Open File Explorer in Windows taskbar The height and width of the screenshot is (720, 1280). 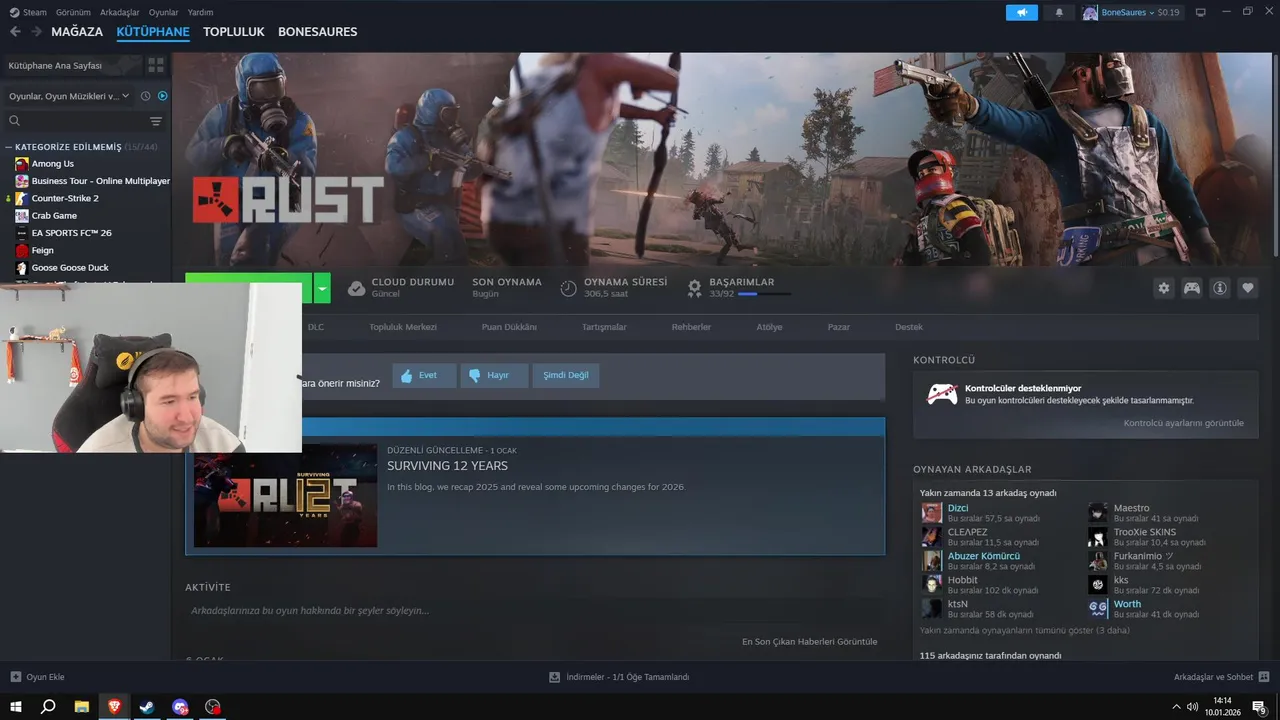[x=81, y=706]
